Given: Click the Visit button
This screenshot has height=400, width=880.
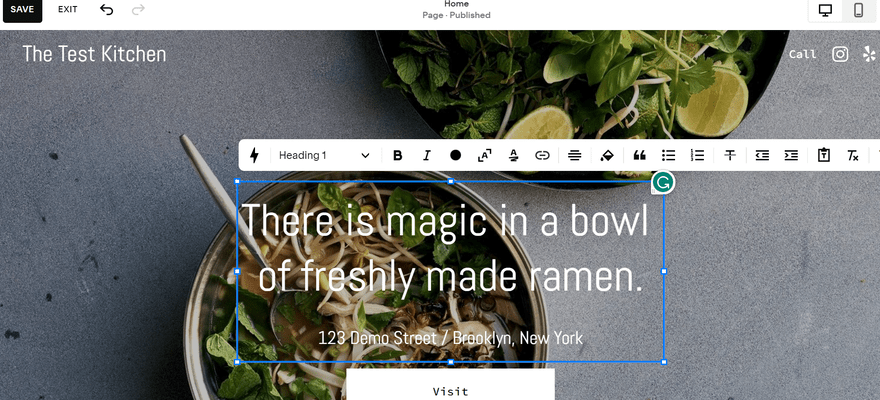Looking at the screenshot, I should click(451, 384).
